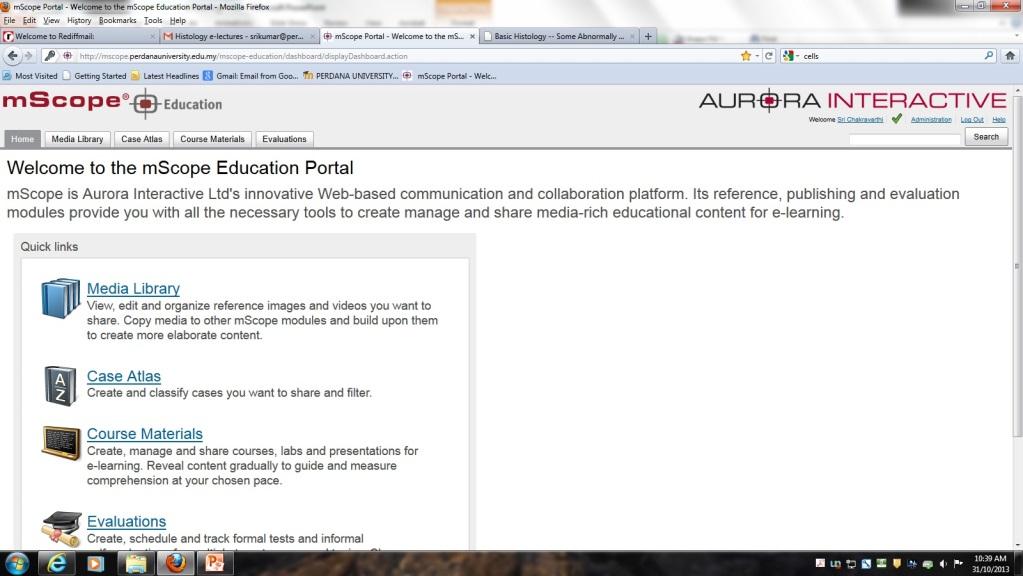
Task: Open the History menu
Action: tap(79, 21)
